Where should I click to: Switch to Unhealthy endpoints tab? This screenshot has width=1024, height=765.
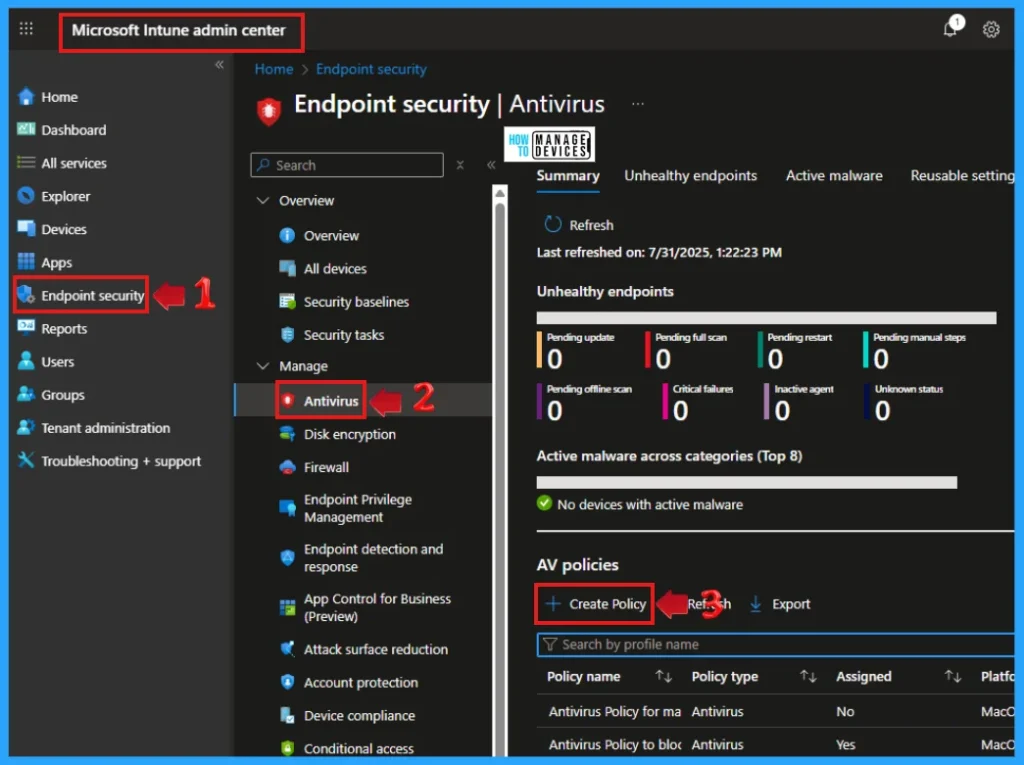pos(690,176)
